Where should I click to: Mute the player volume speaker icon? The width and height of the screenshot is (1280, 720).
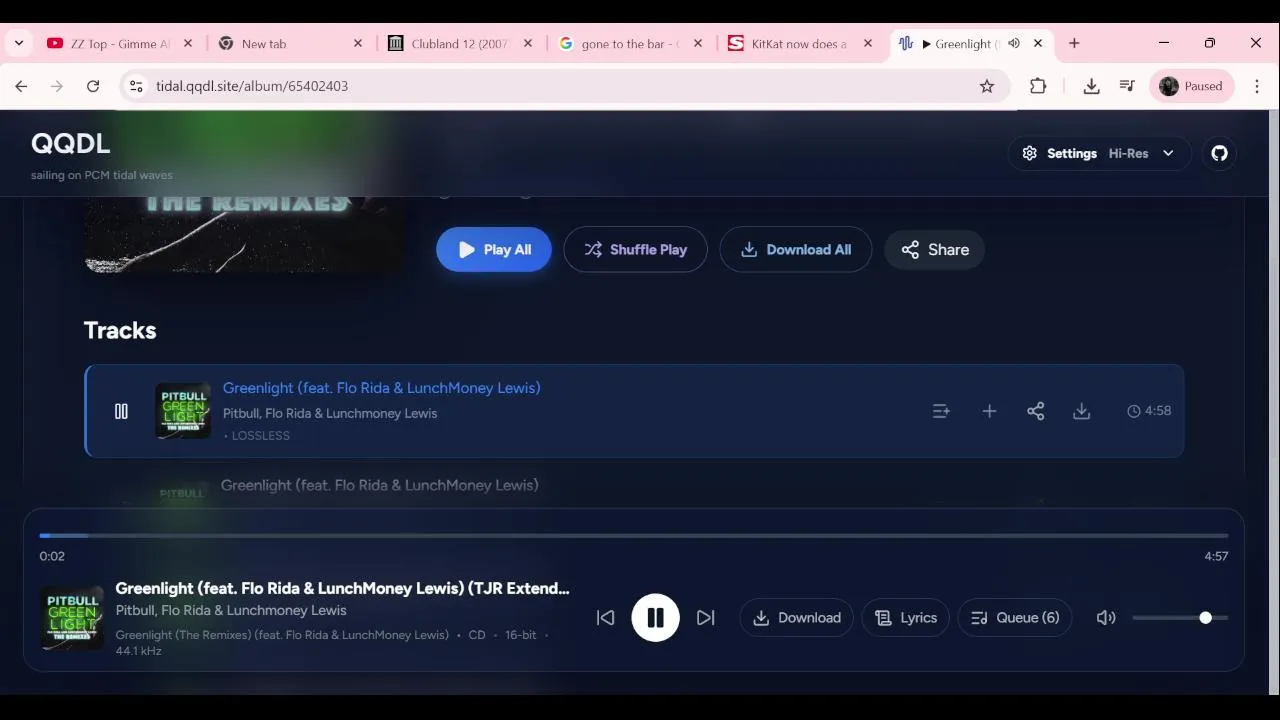tap(1106, 618)
